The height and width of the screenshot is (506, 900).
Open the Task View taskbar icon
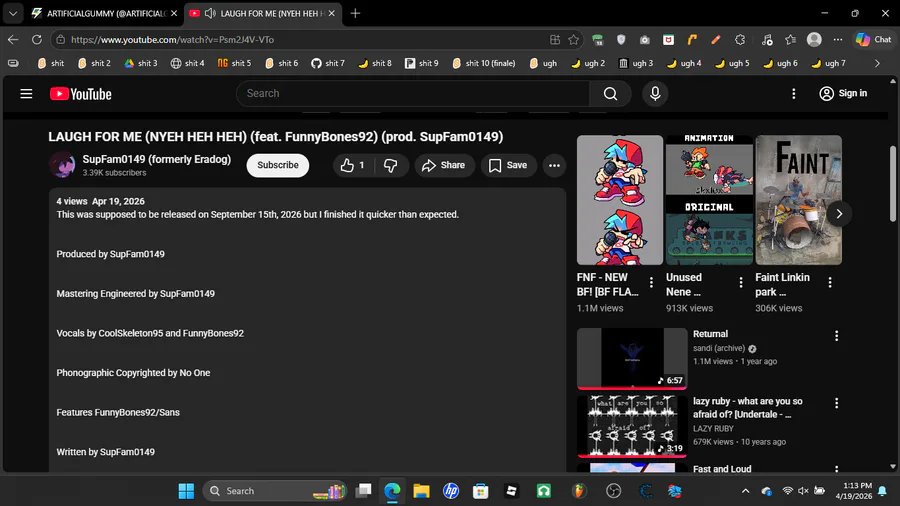(x=363, y=491)
